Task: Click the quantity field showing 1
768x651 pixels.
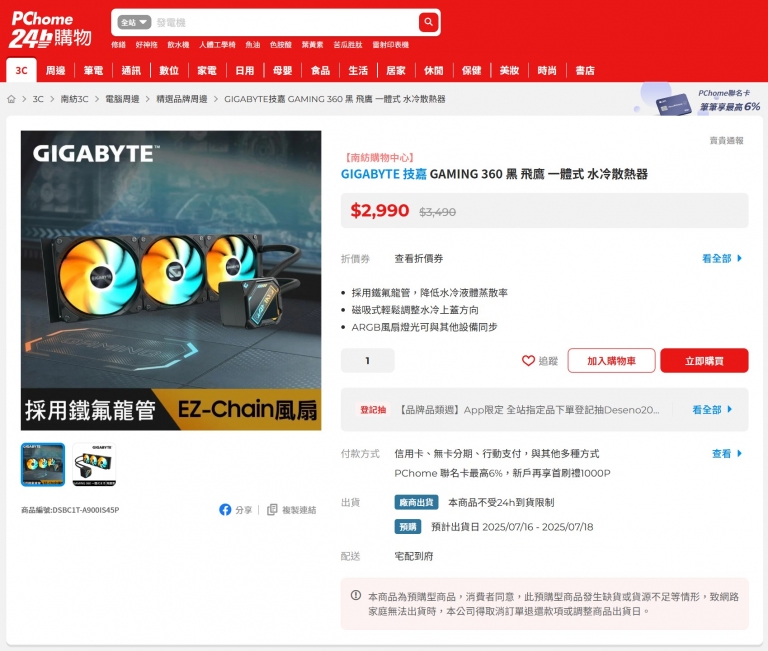Action: click(x=367, y=361)
